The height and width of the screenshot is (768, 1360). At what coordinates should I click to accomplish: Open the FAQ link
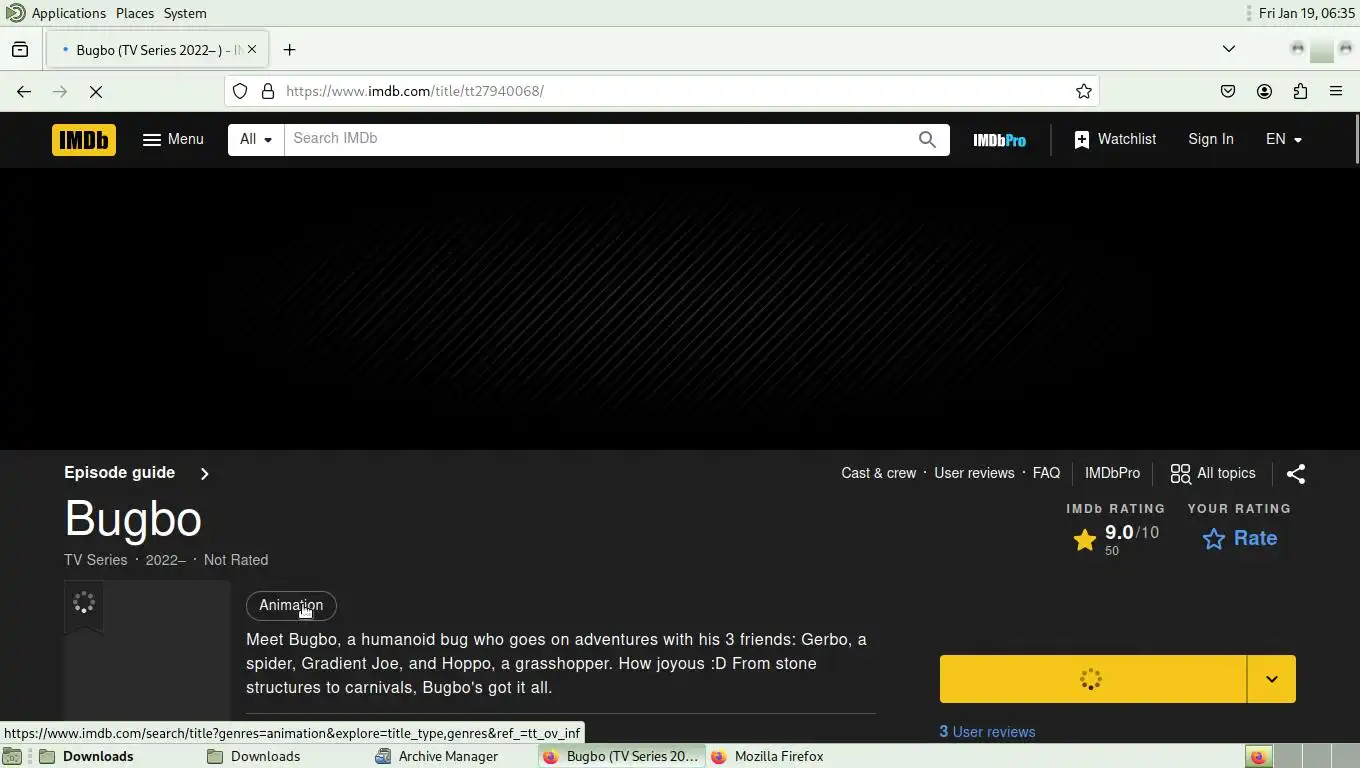tap(1046, 474)
